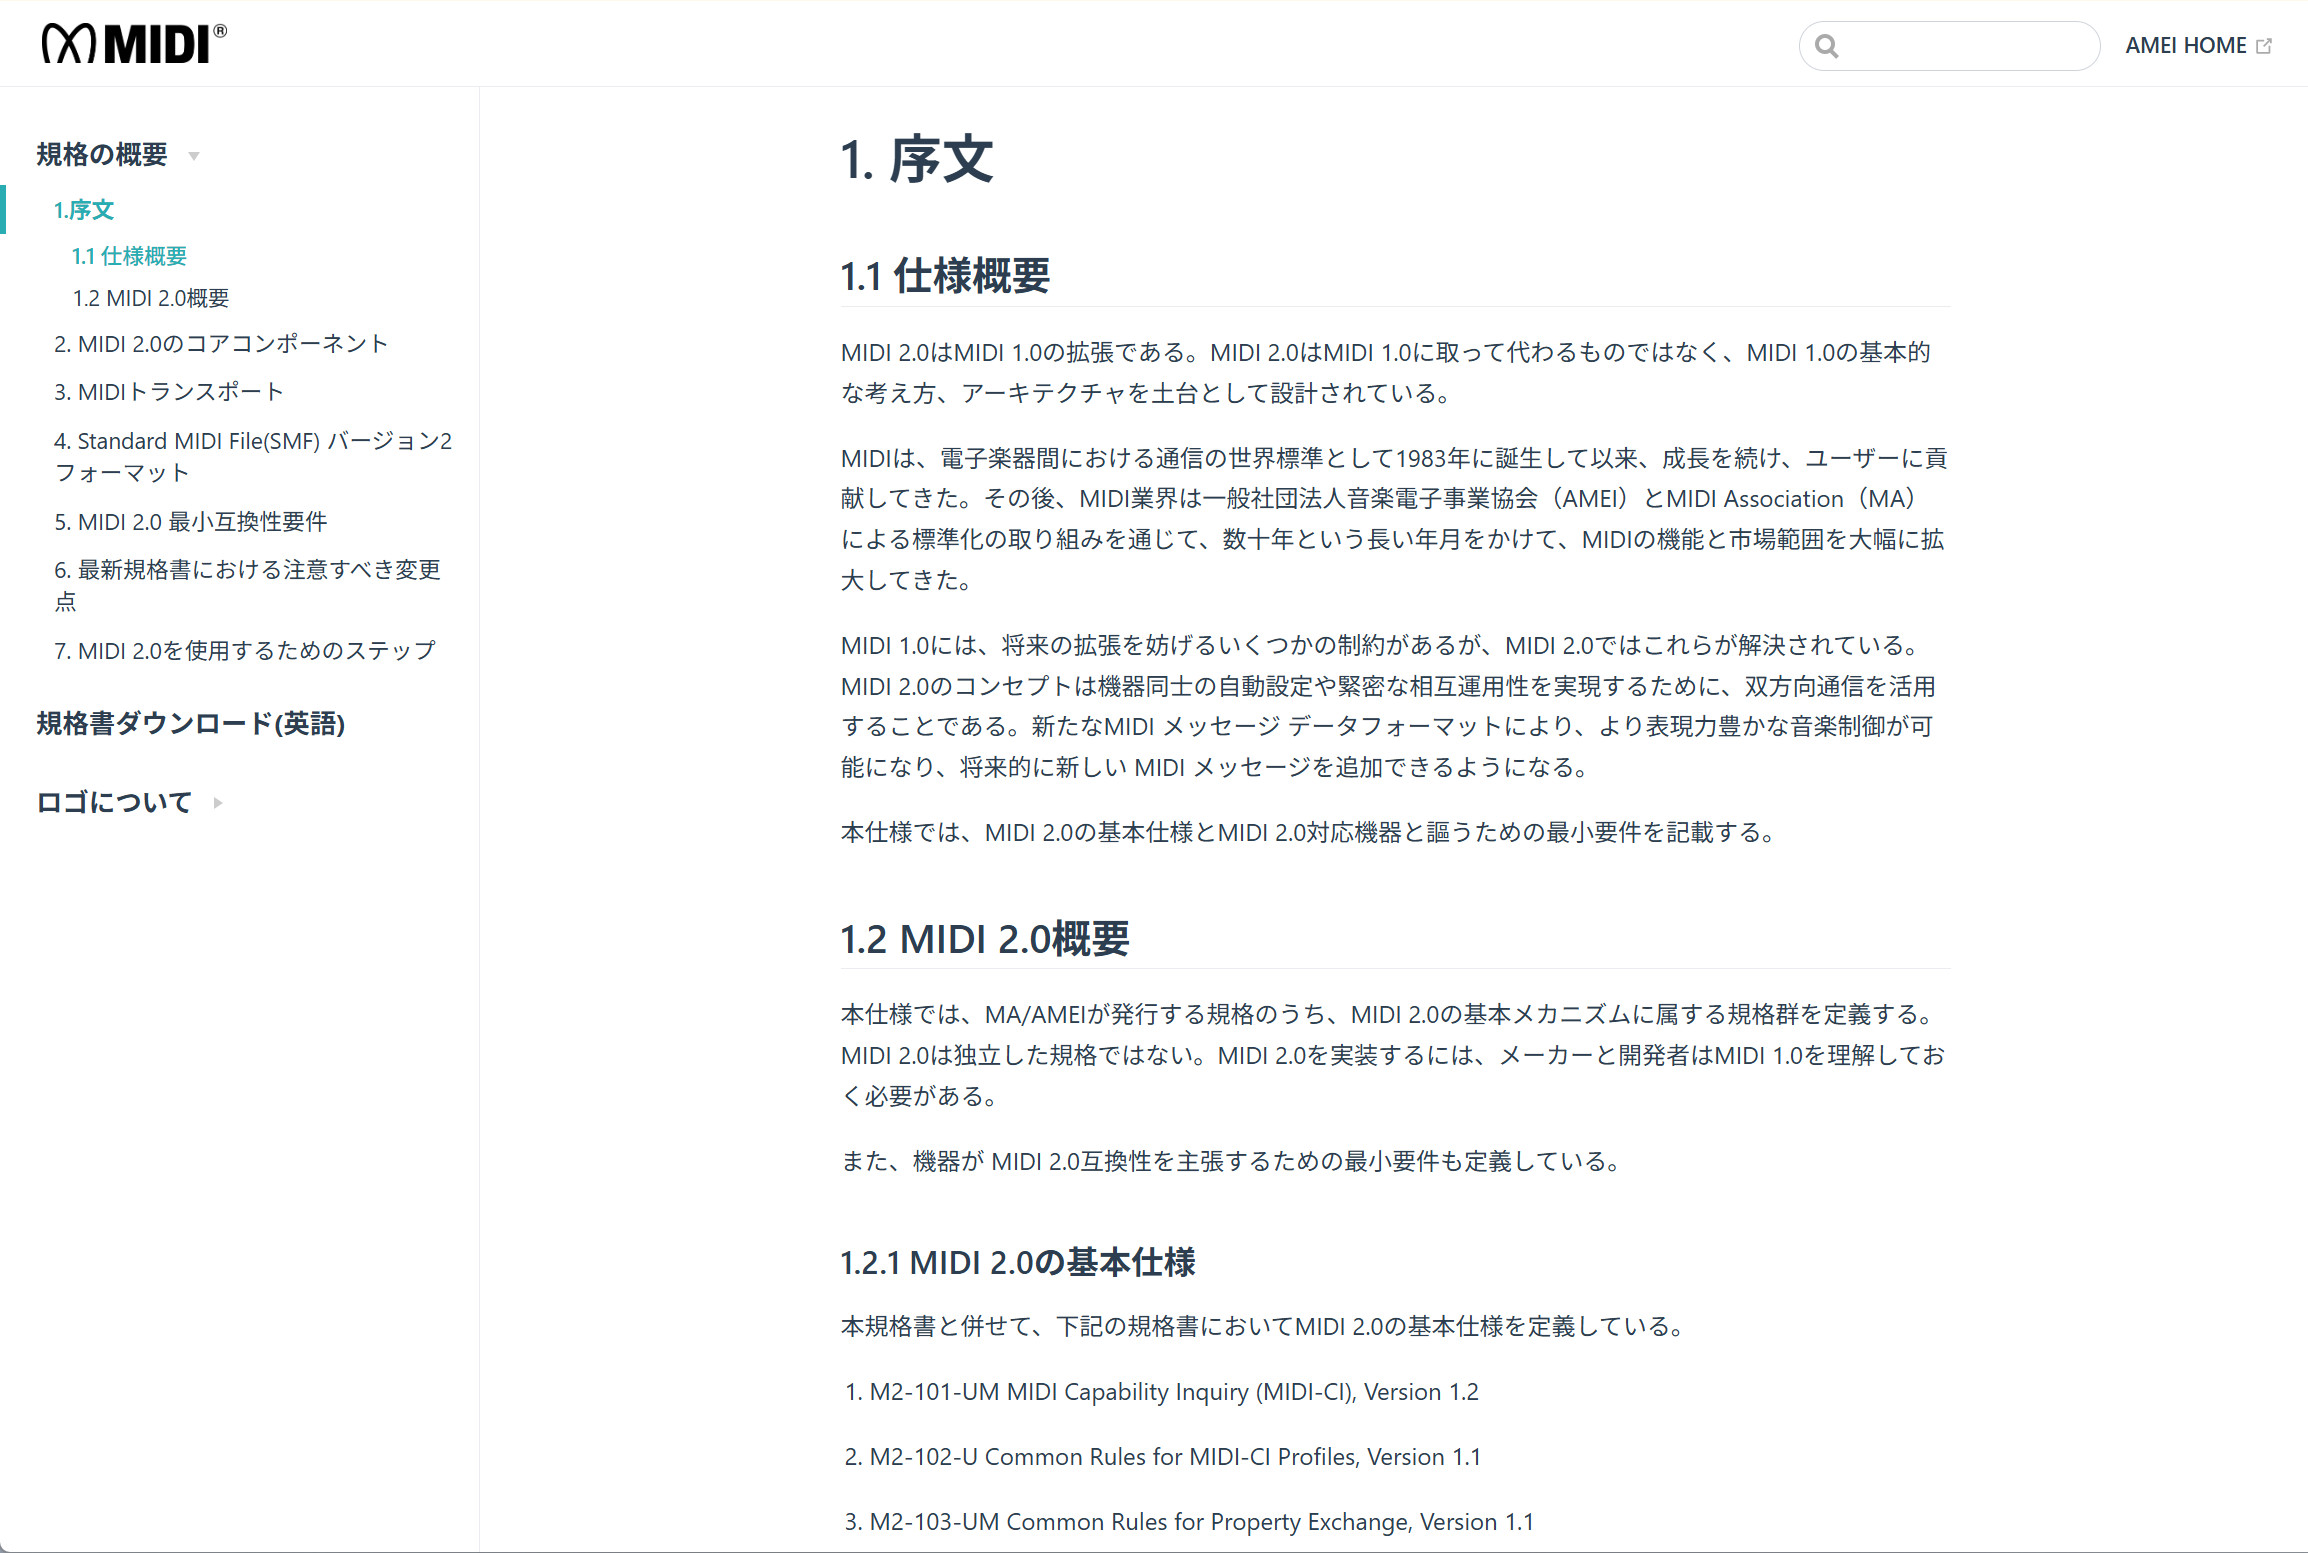Open 6. 最新規格書における注意すべき変更点 page
Screen dimensions: 2308x1553
point(247,585)
